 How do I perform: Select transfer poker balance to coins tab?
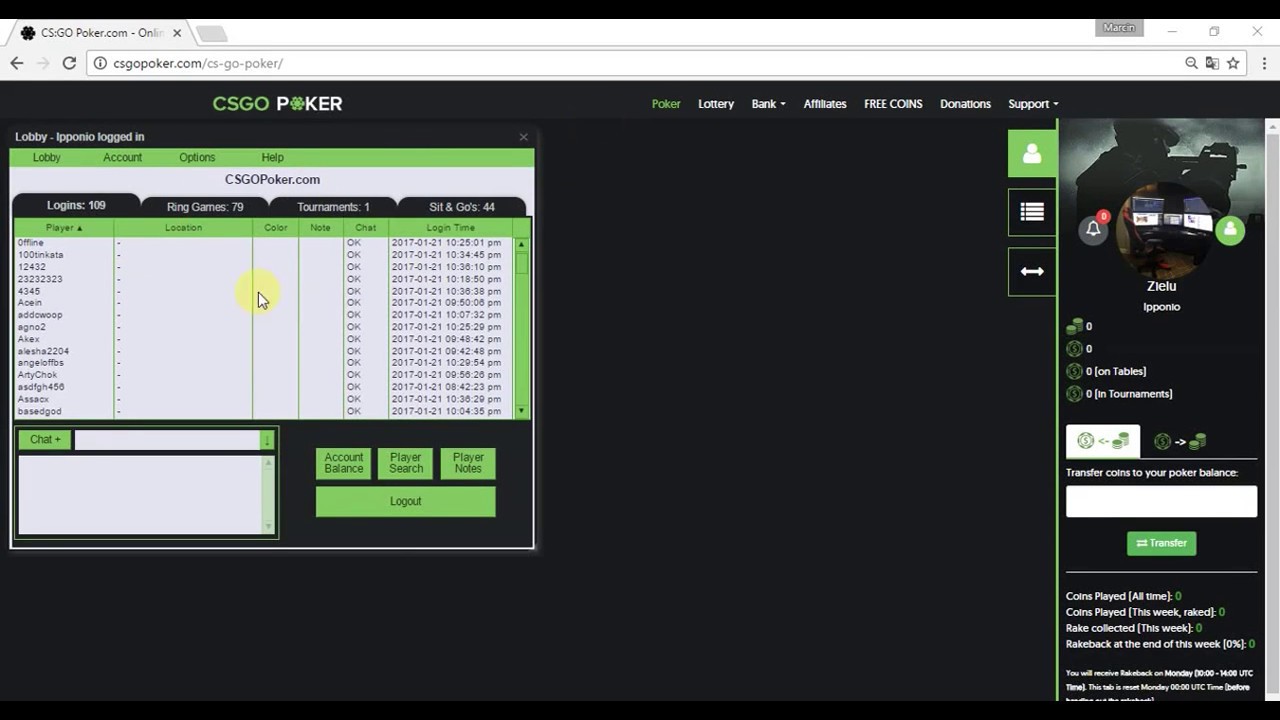coord(1180,441)
